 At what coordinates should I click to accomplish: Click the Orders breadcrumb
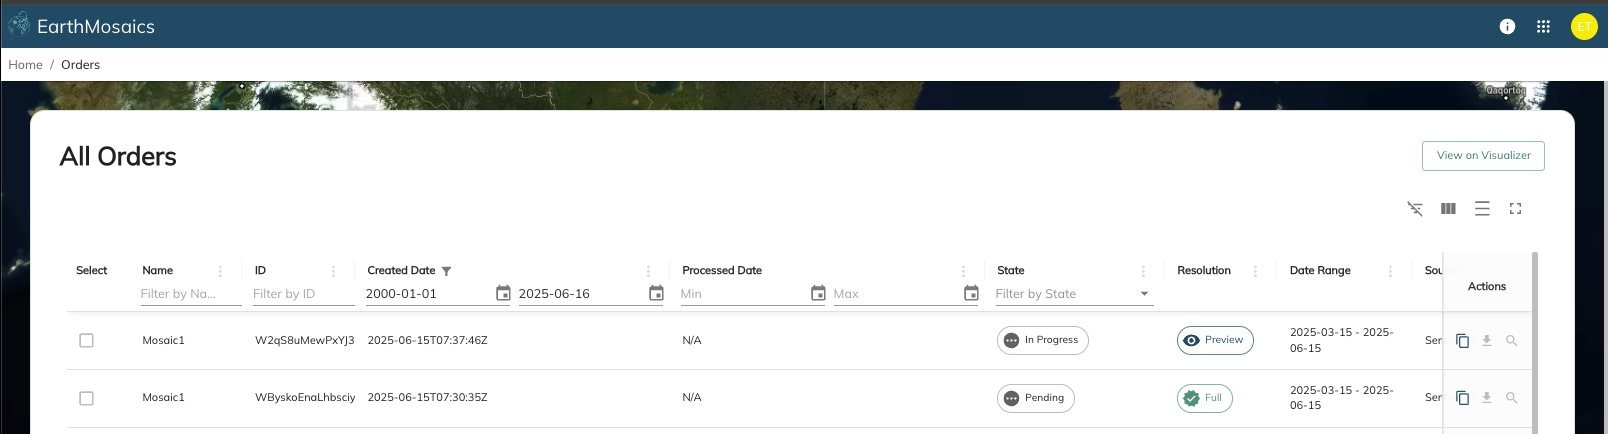click(80, 65)
